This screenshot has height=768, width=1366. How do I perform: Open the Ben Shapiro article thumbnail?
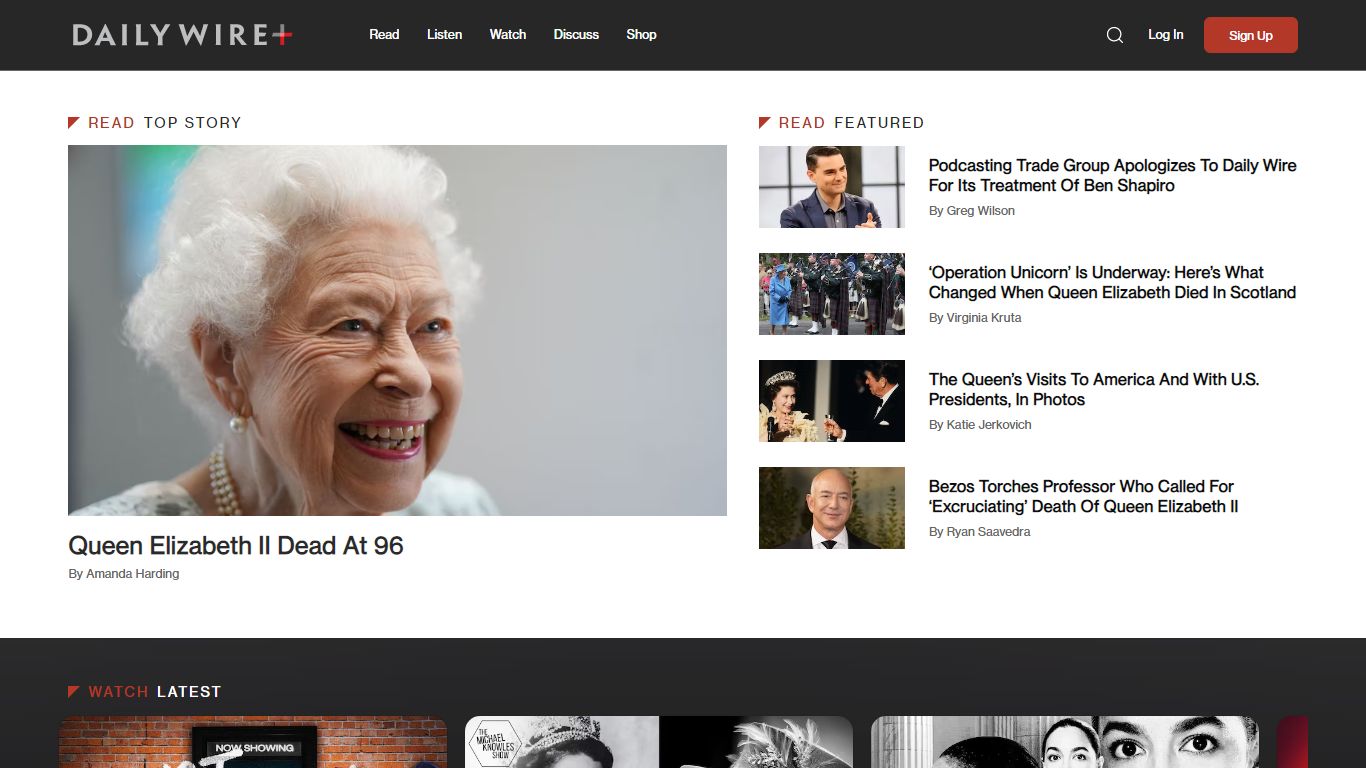pos(832,187)
